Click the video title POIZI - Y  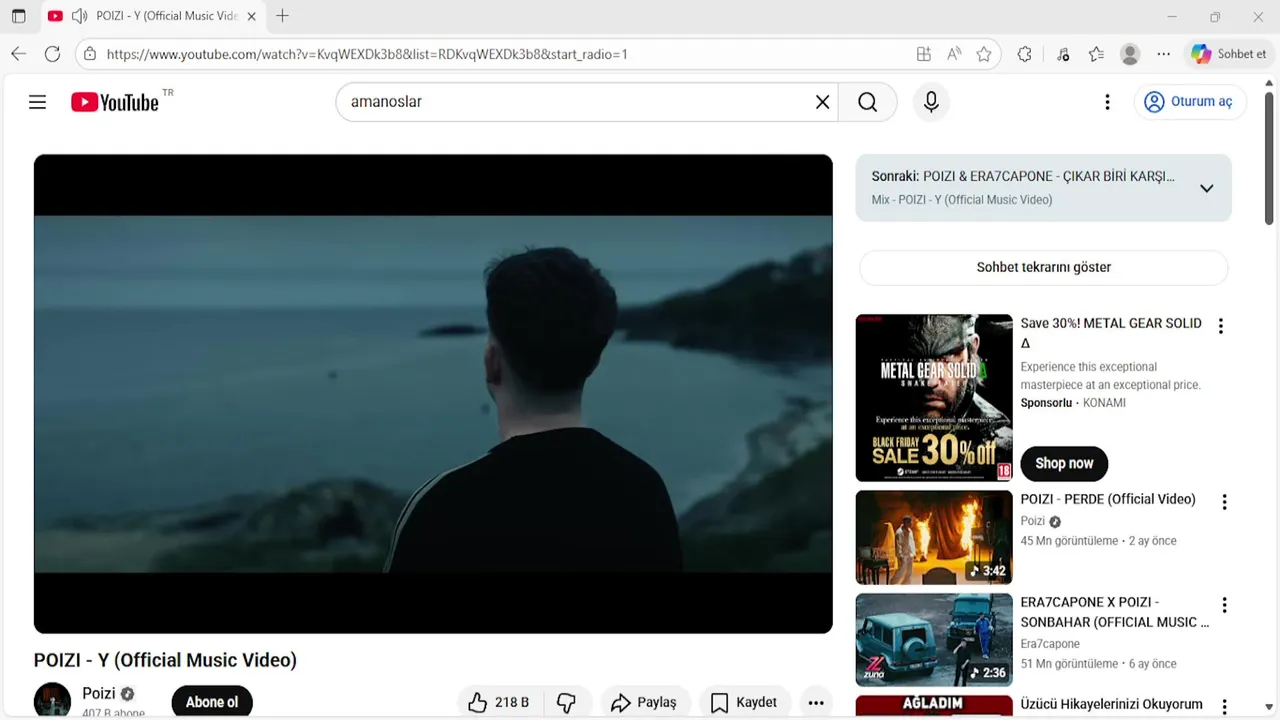(165, 660)
